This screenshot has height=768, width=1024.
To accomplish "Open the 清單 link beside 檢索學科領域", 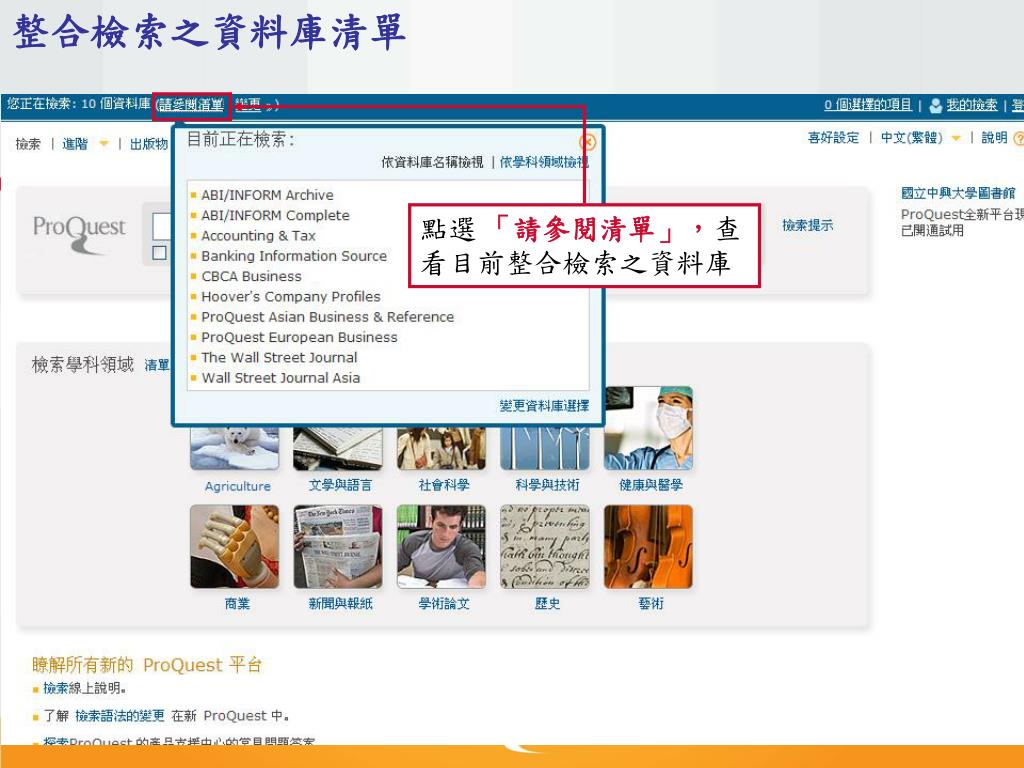I will click(157, 365).
